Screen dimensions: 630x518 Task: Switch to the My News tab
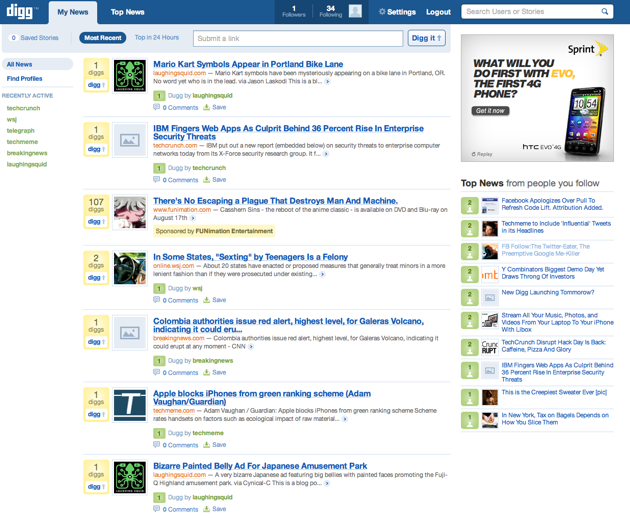point(73,12)
